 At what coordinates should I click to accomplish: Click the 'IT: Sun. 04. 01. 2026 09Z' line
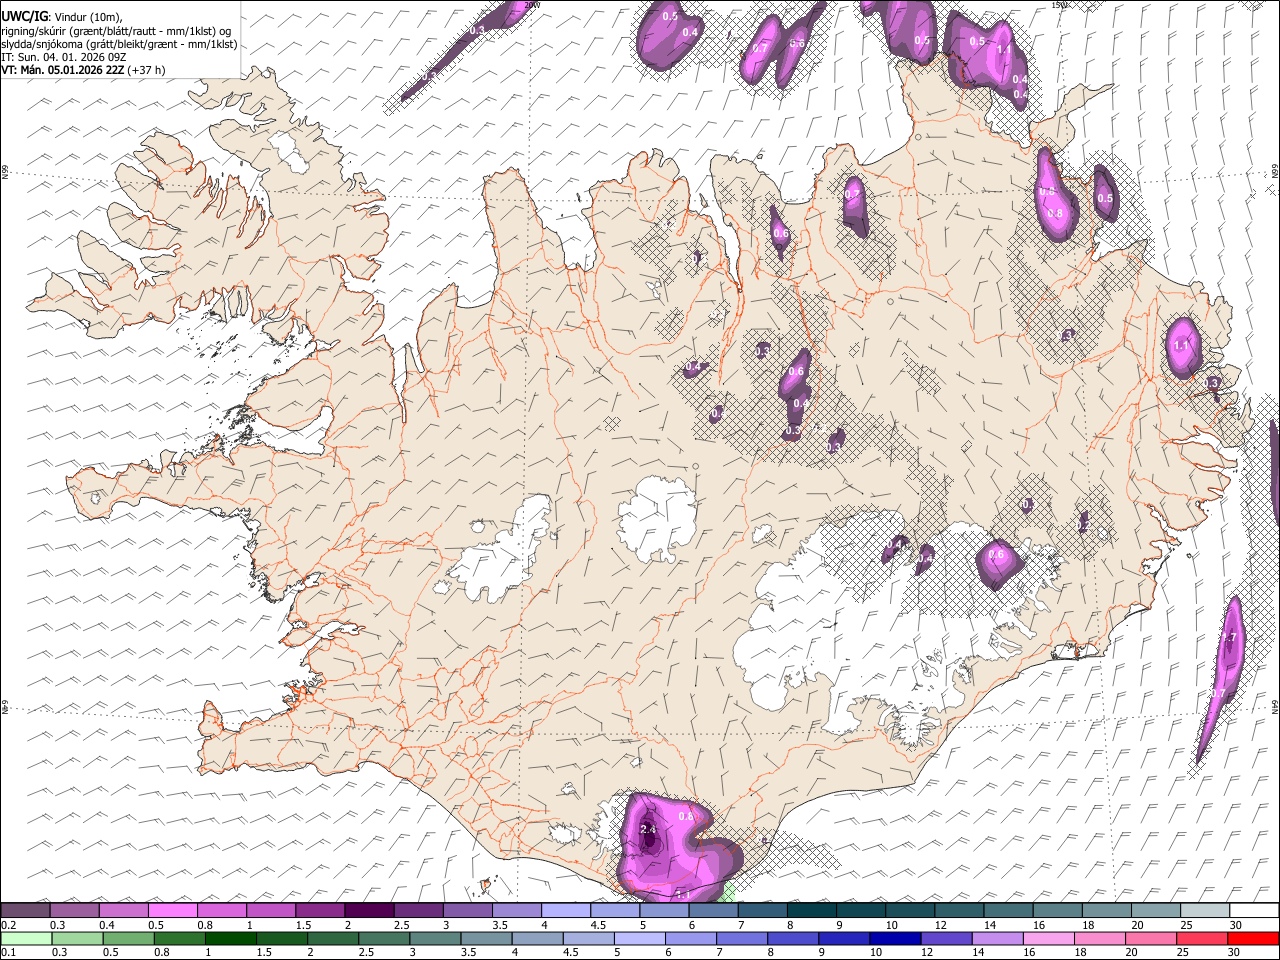pyautogui.click(x=64, y=57)
